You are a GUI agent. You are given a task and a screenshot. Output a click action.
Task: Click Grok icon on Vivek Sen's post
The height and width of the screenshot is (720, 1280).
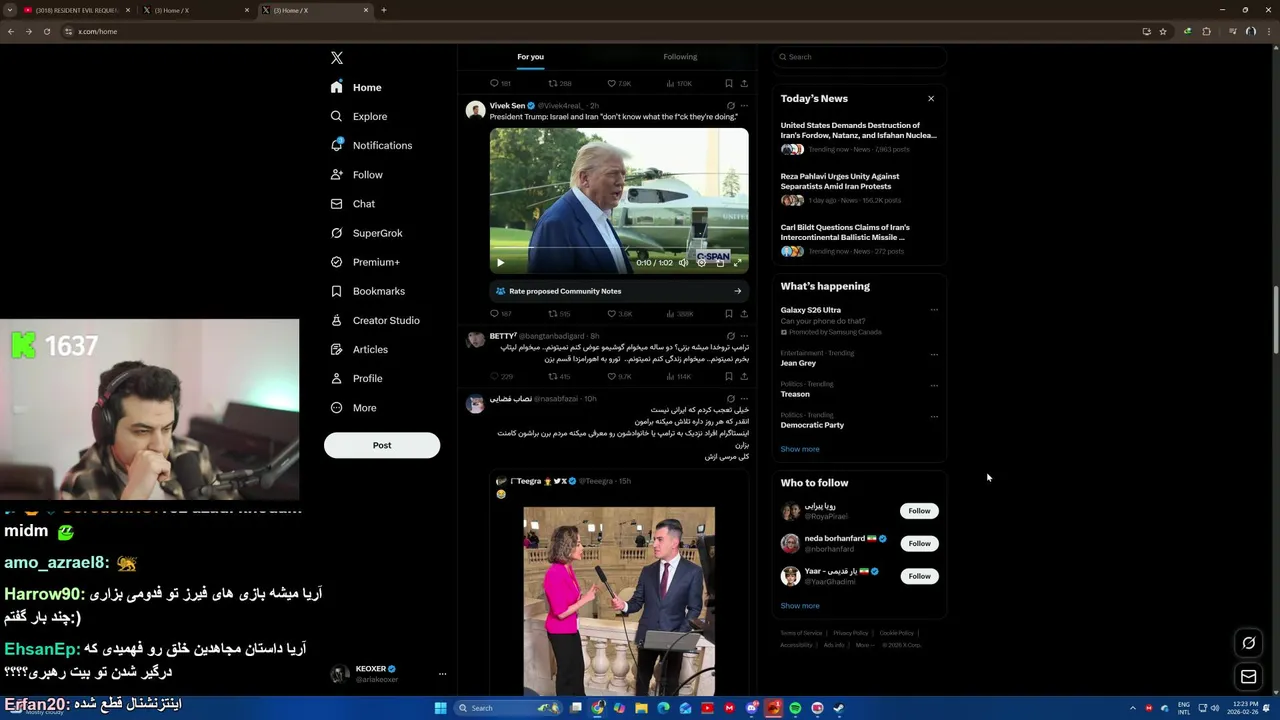pos(730,106)
